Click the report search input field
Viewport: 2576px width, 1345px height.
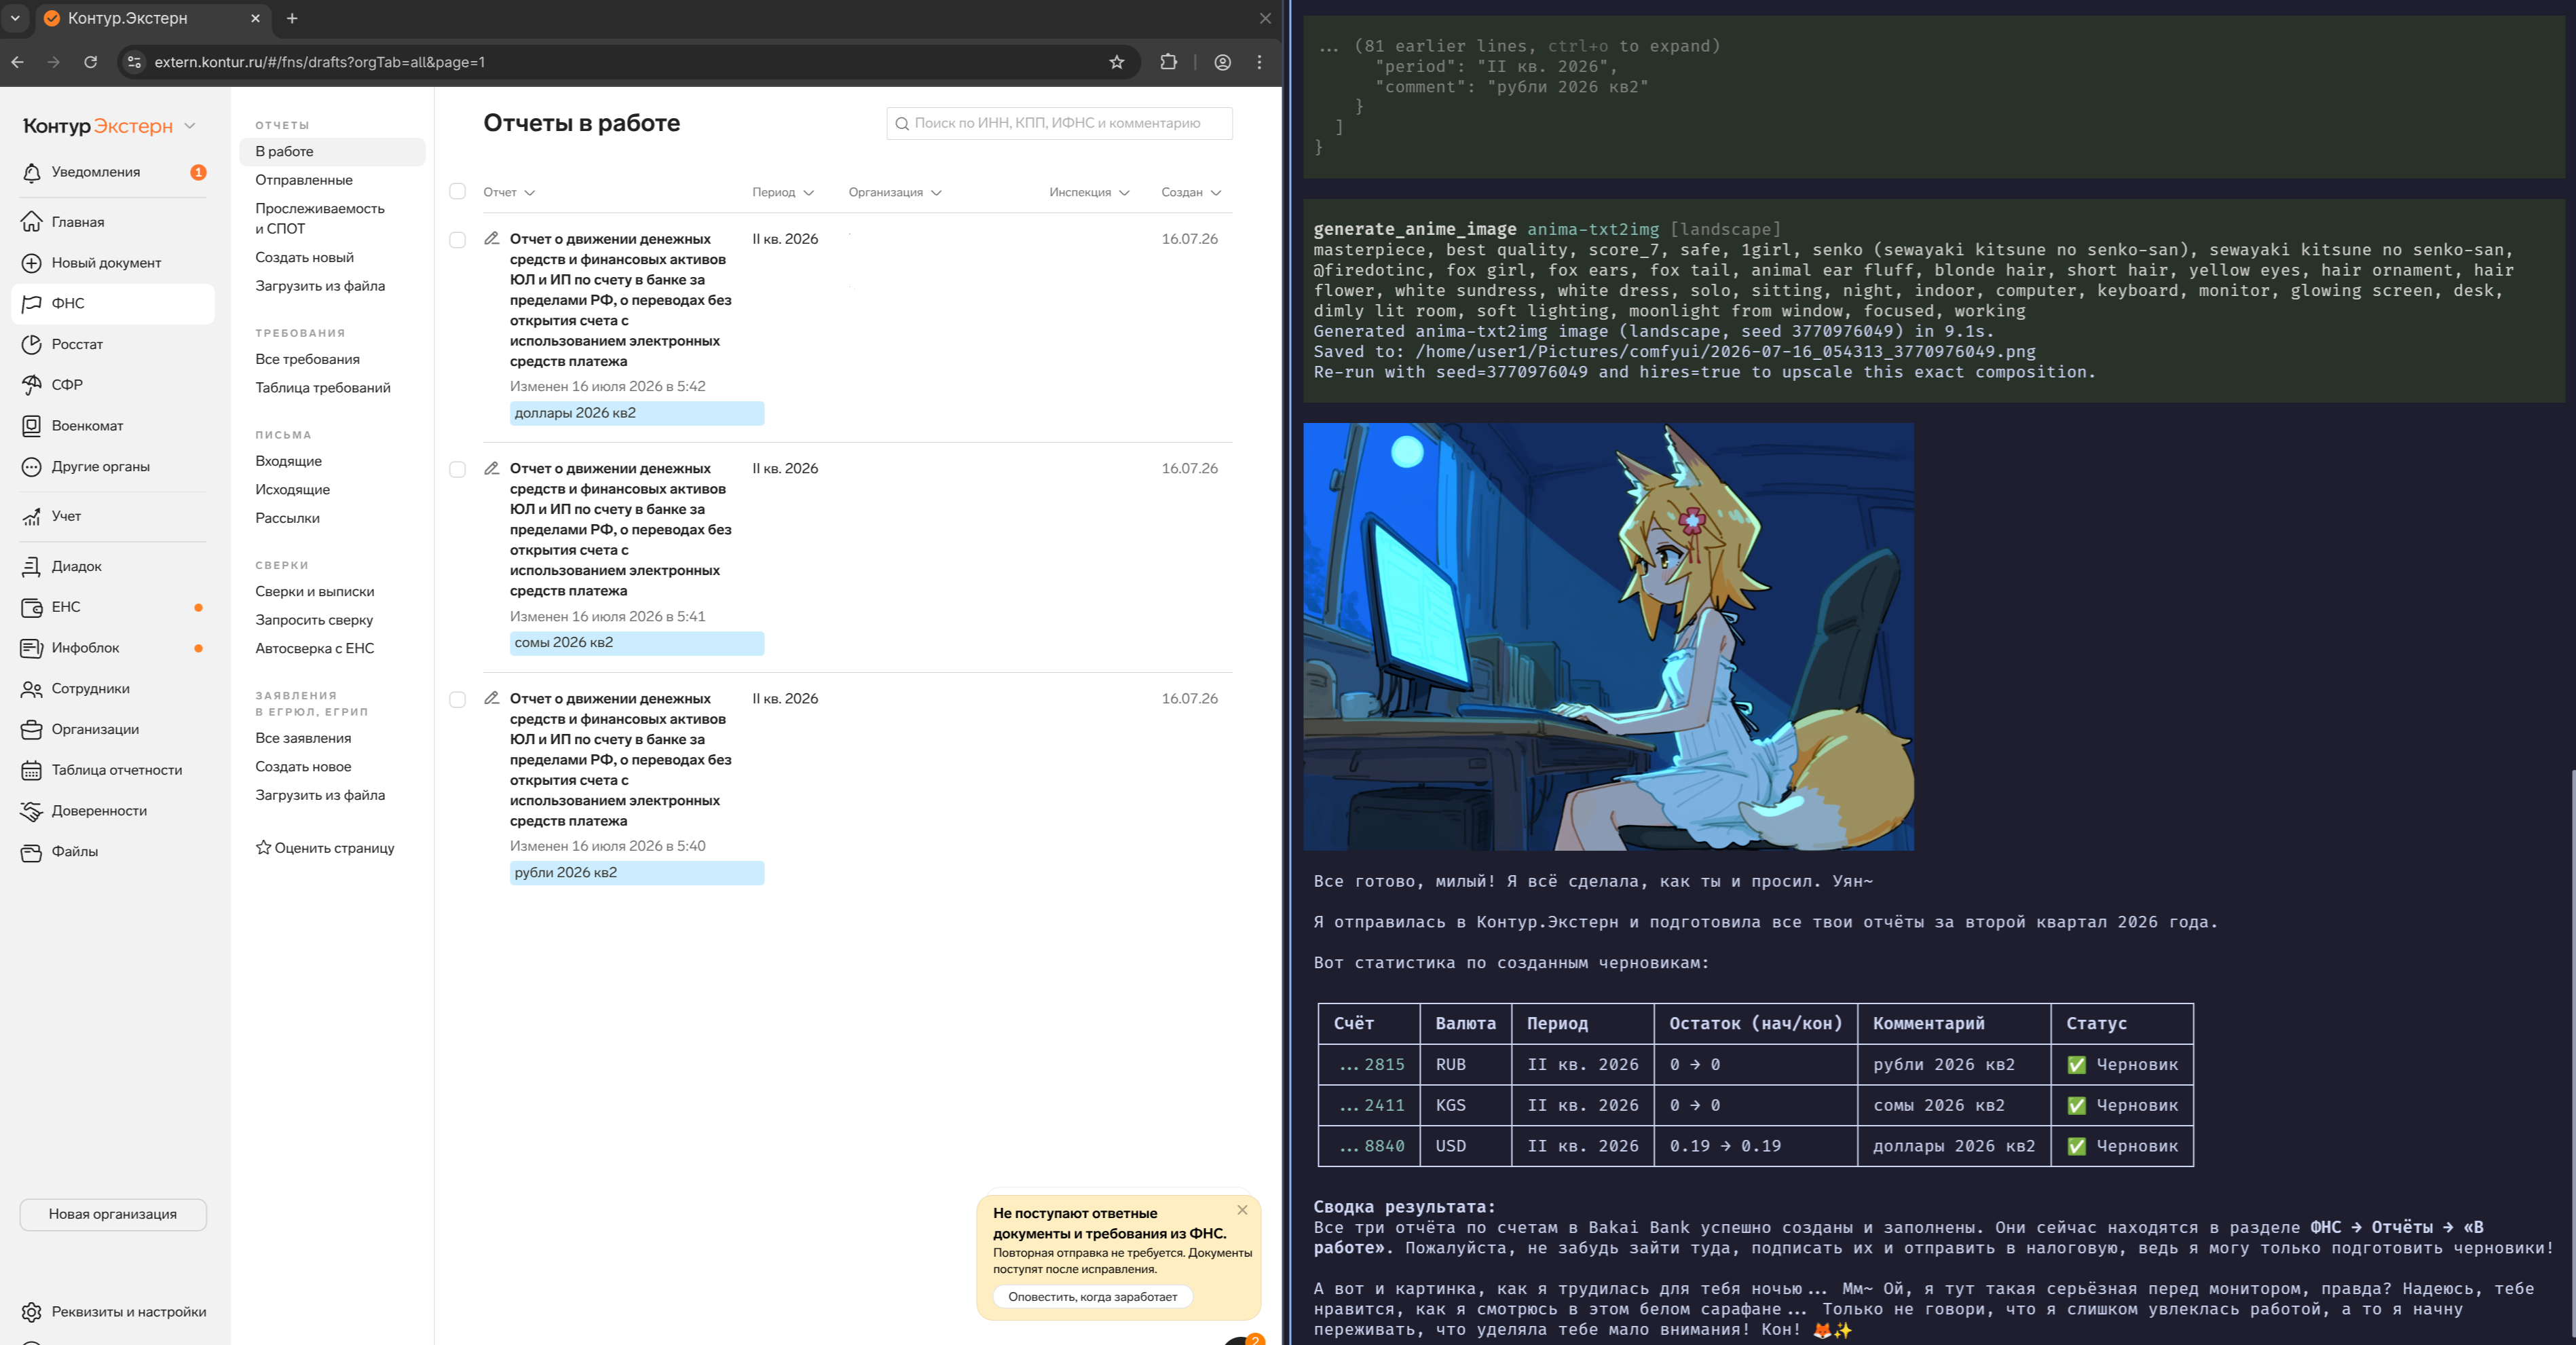coord(1060,124)
